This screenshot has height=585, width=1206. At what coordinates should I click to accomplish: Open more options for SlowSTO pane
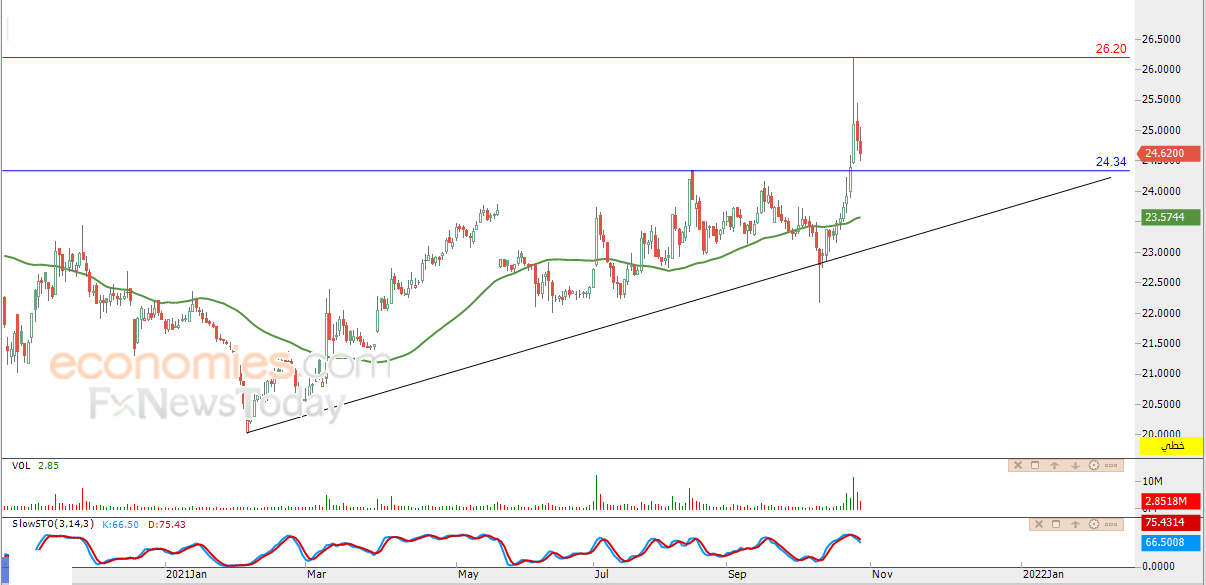[x=1111, y=524]
